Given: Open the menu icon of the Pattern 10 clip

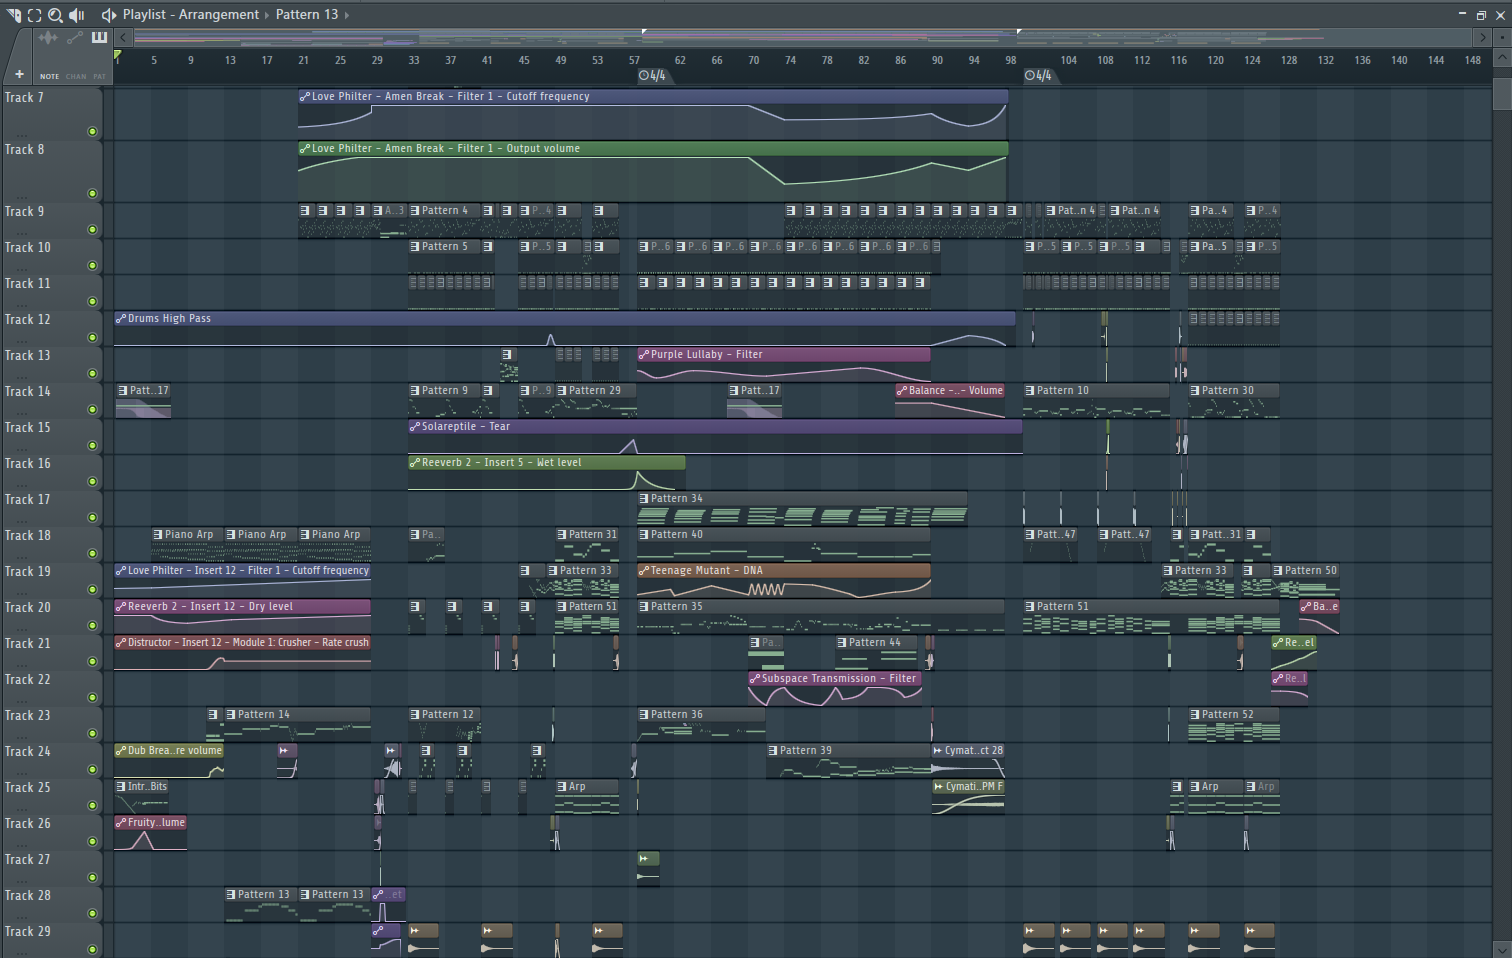Looking at the screenshot, I should [1030, 391].
